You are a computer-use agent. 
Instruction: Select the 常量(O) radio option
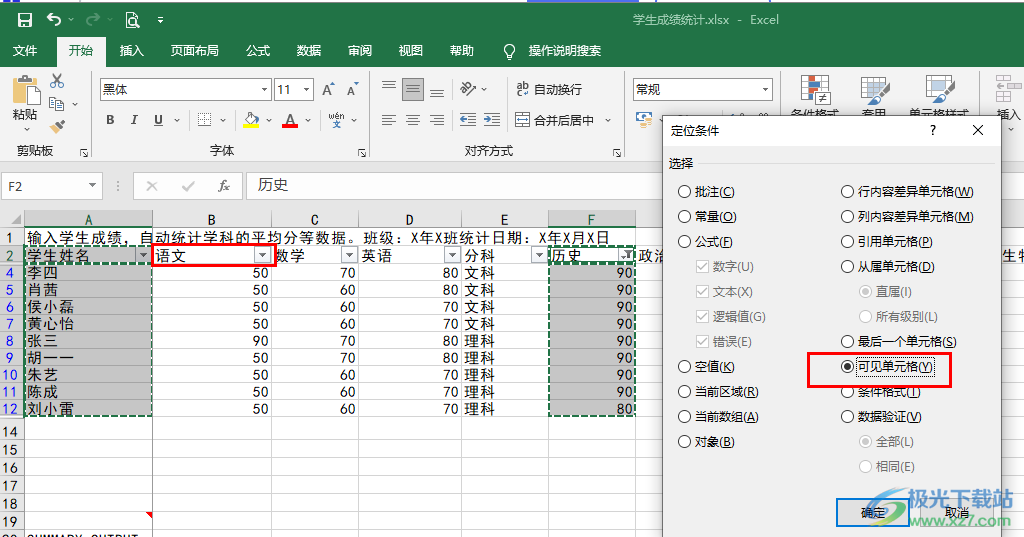(707, 217)
